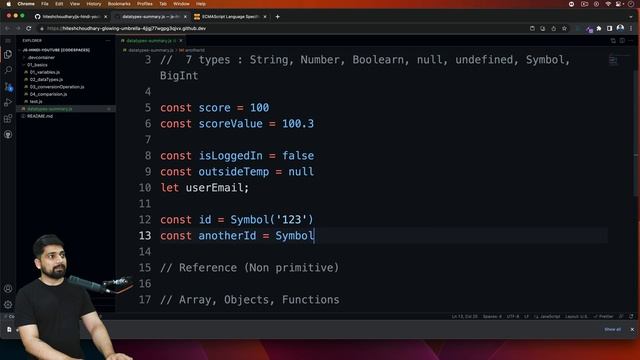Bookmark this page with star icon
This screenshot has width=640, height=360.
pyautogui.click(x=564, y=28)
